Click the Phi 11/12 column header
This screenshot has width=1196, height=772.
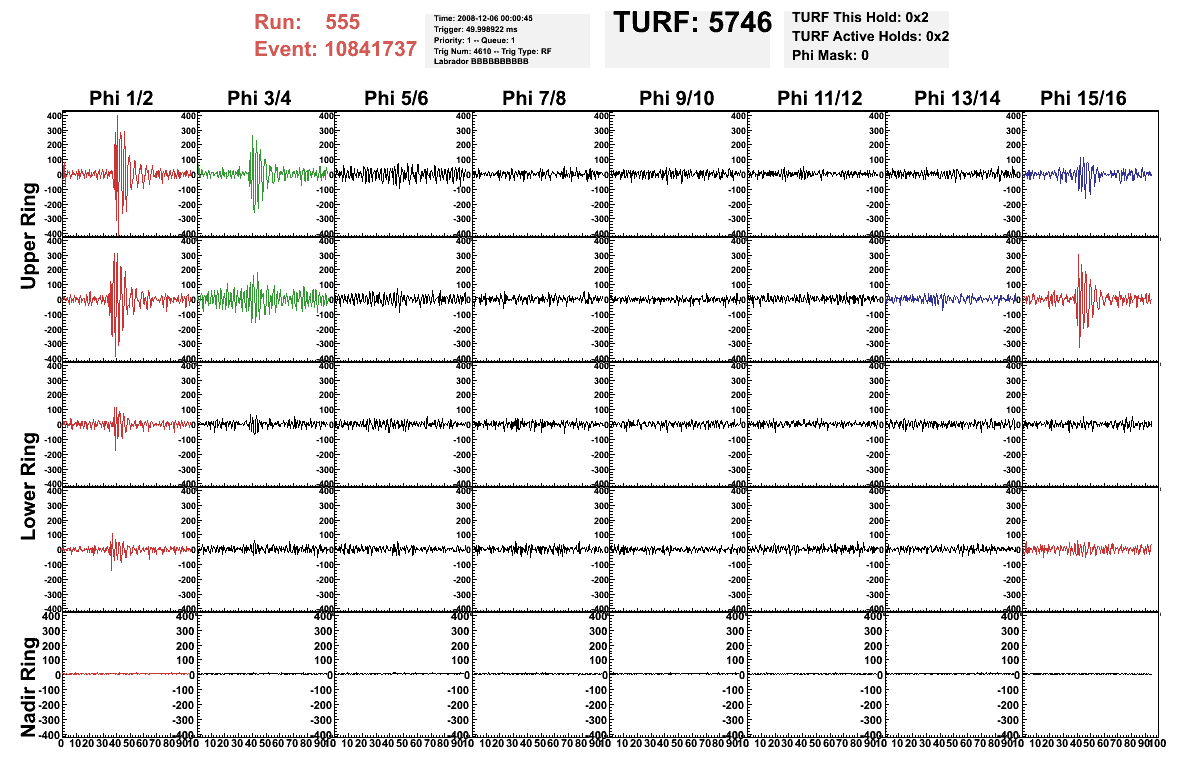click(x=820, y=98)
